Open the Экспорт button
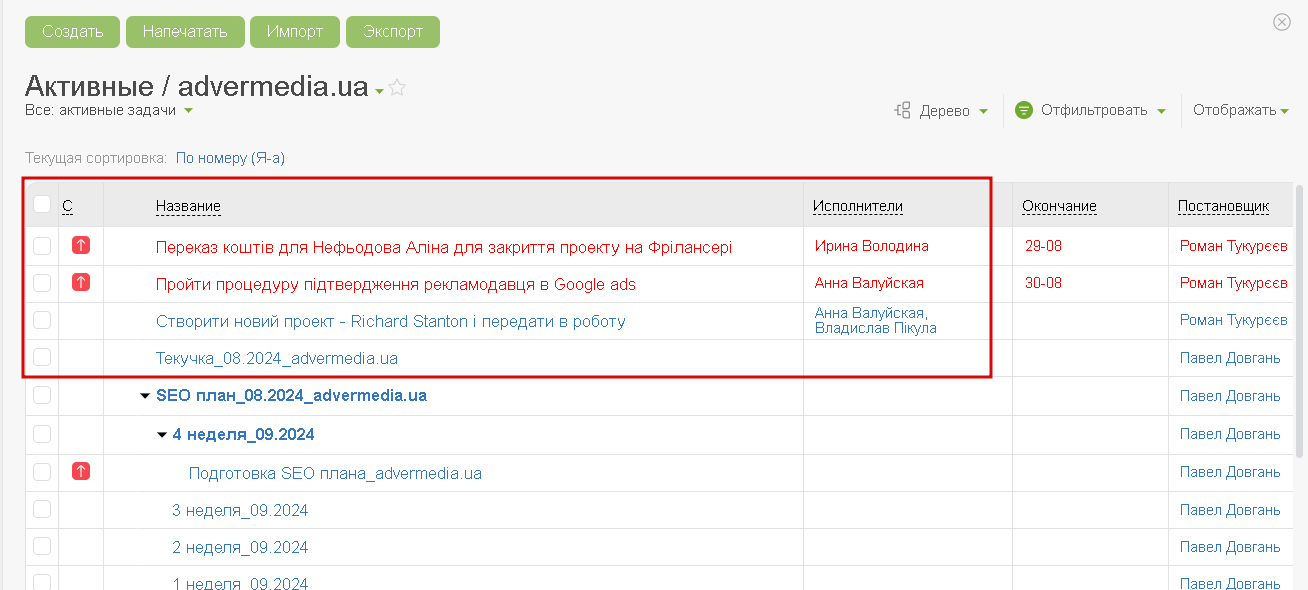This screenshot has height=590, width=1308. tap(393, 31)
